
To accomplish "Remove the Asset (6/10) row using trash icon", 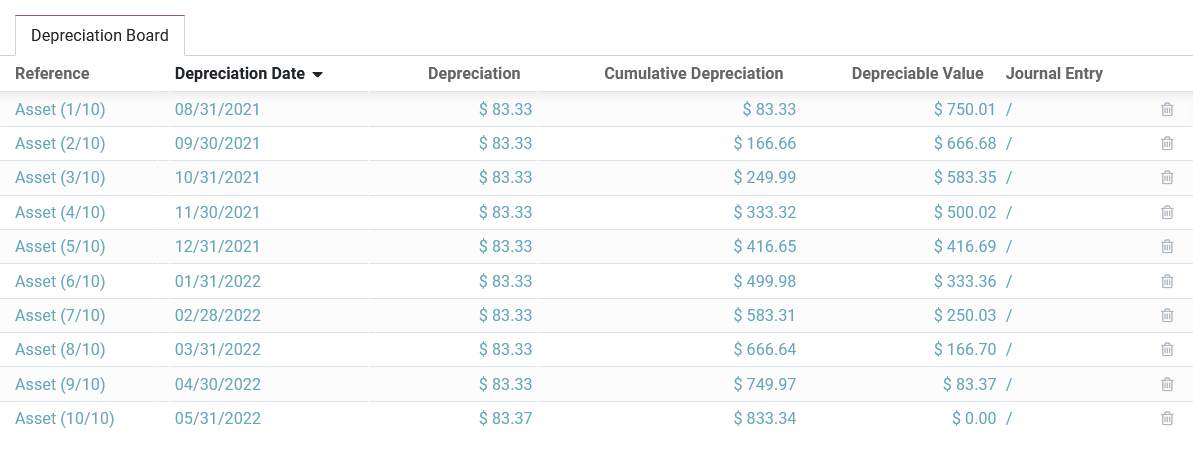I will [x=1167, y=281].
